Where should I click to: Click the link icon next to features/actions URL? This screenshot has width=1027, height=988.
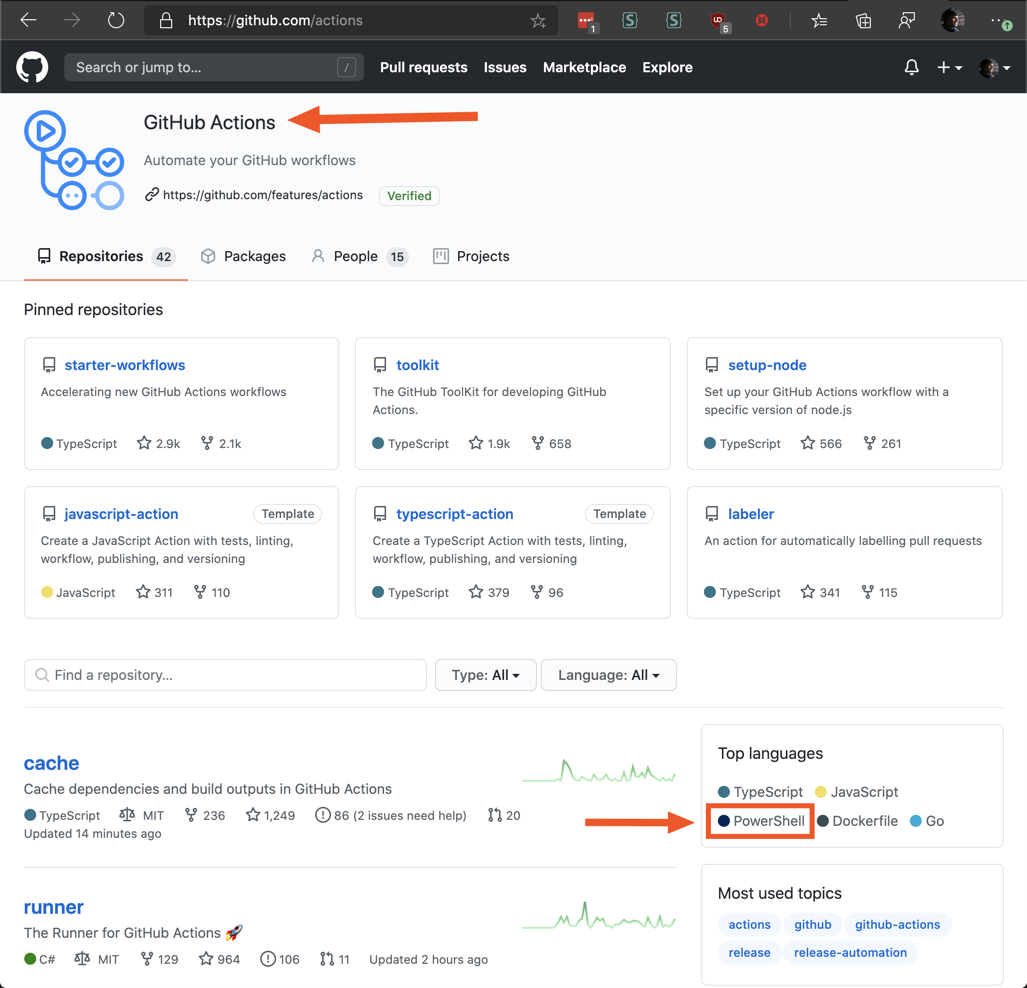point(152,195)
